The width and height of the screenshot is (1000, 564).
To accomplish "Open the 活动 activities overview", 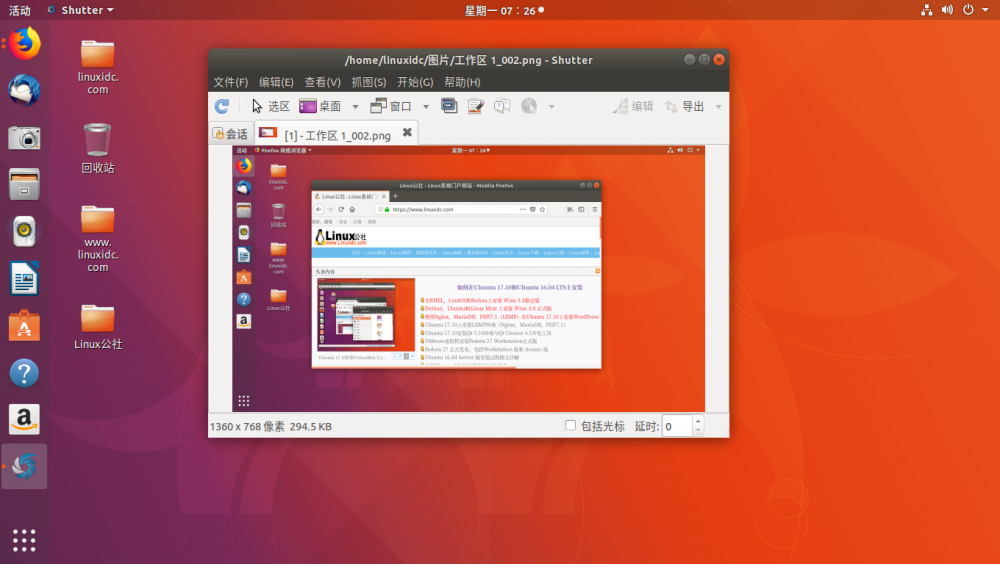I will [x=19, y=10].
